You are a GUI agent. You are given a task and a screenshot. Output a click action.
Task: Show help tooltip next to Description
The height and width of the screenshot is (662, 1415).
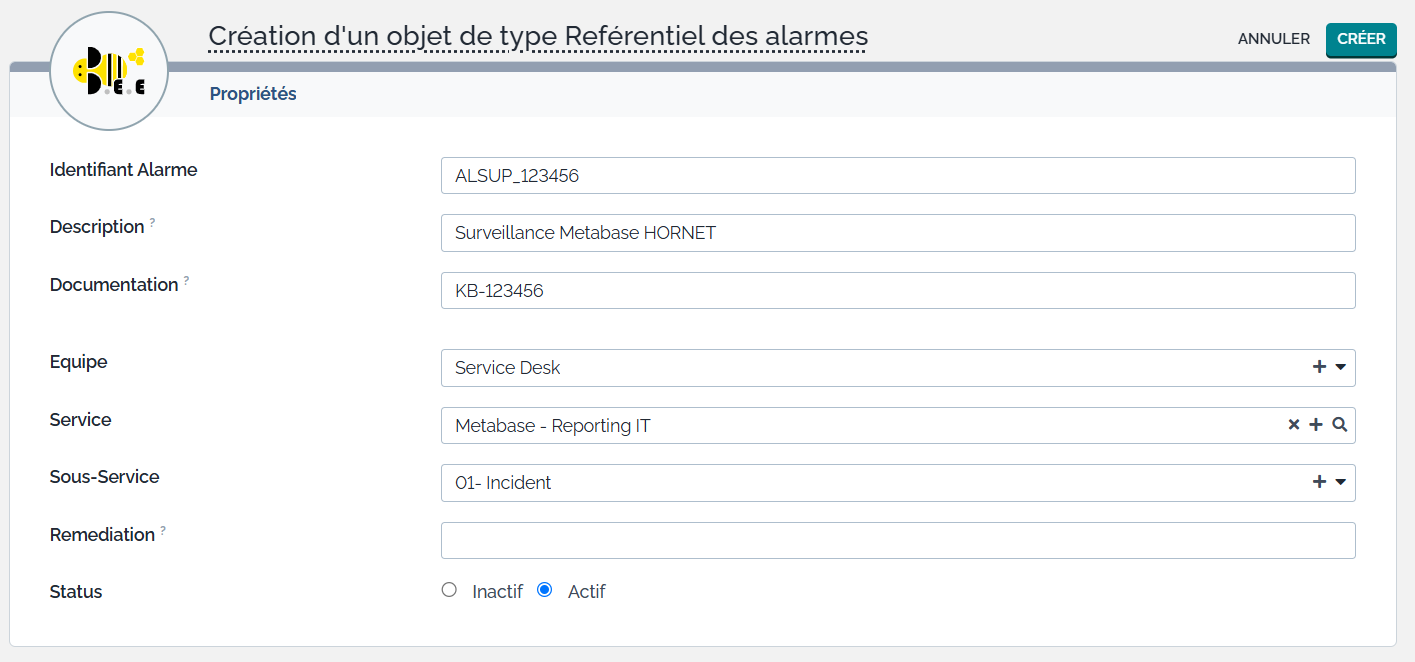152,222
